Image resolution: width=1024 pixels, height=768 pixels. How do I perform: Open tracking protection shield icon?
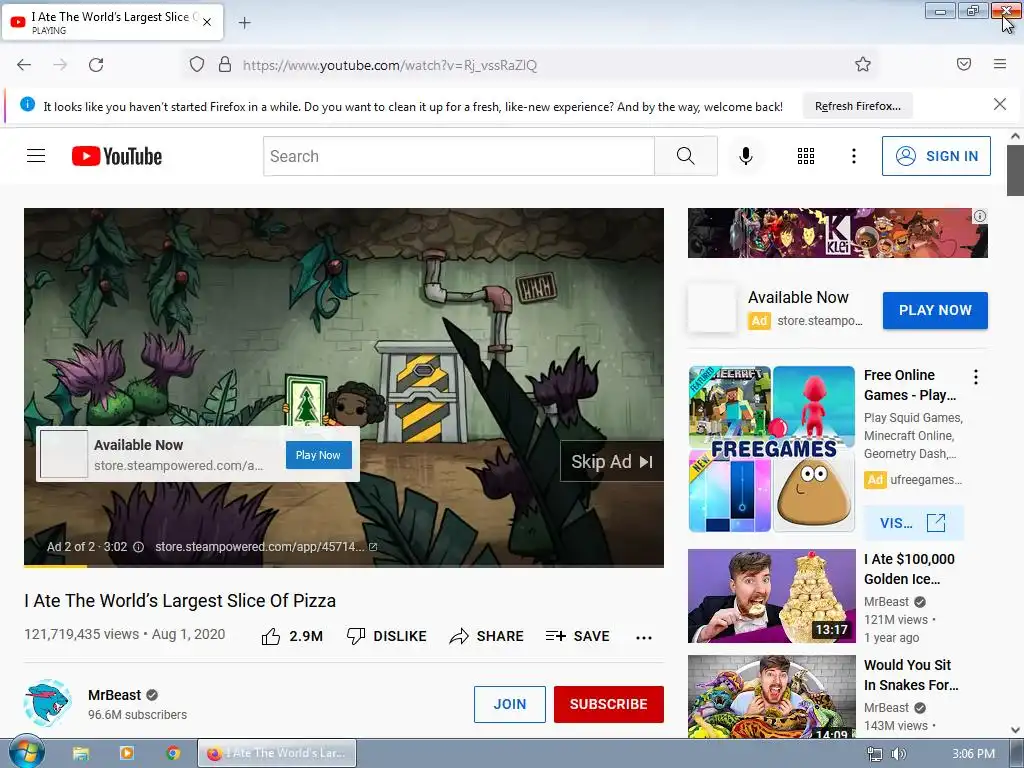pos(197,65)
